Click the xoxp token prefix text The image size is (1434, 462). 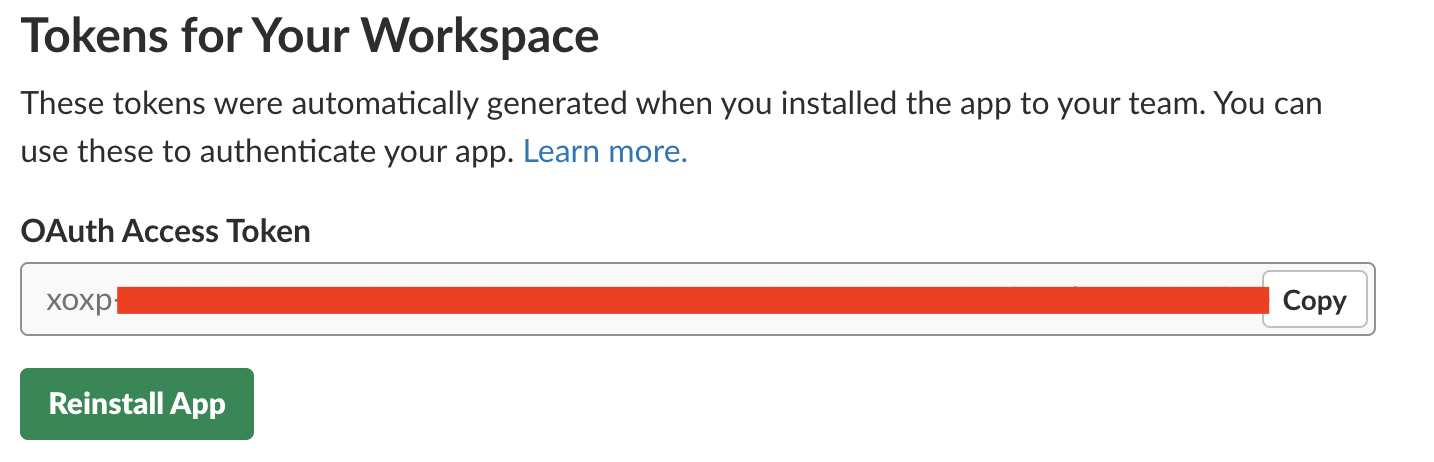[x=79, y=300]
